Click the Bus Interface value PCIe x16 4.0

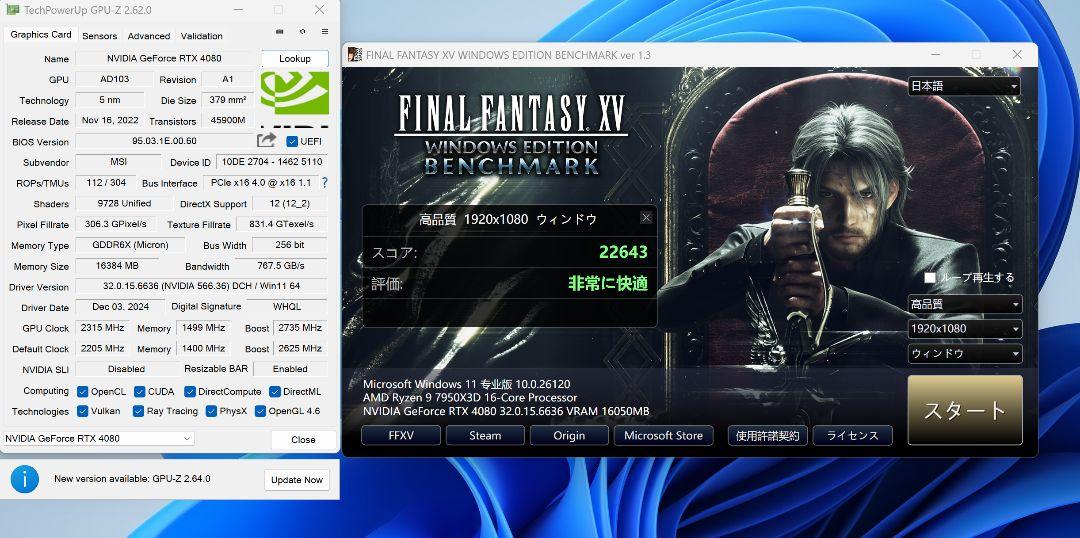click(260, 183)
